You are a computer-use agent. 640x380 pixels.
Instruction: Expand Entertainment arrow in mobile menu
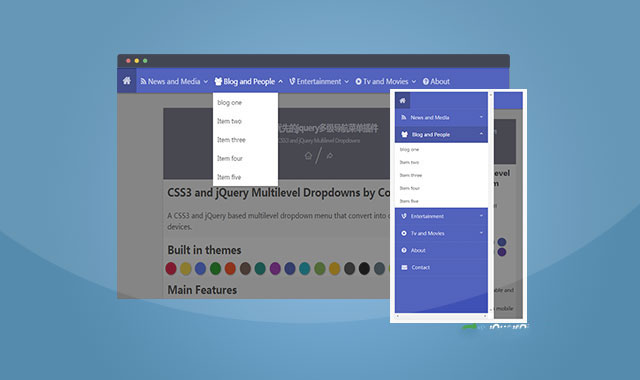point(481,216)
